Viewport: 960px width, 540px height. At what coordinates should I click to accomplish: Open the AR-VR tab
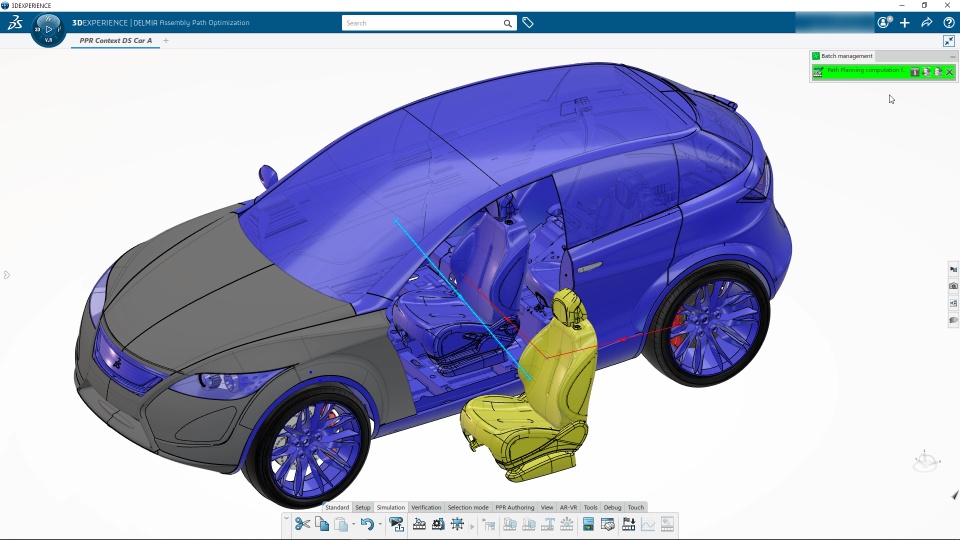coord(568,508)
